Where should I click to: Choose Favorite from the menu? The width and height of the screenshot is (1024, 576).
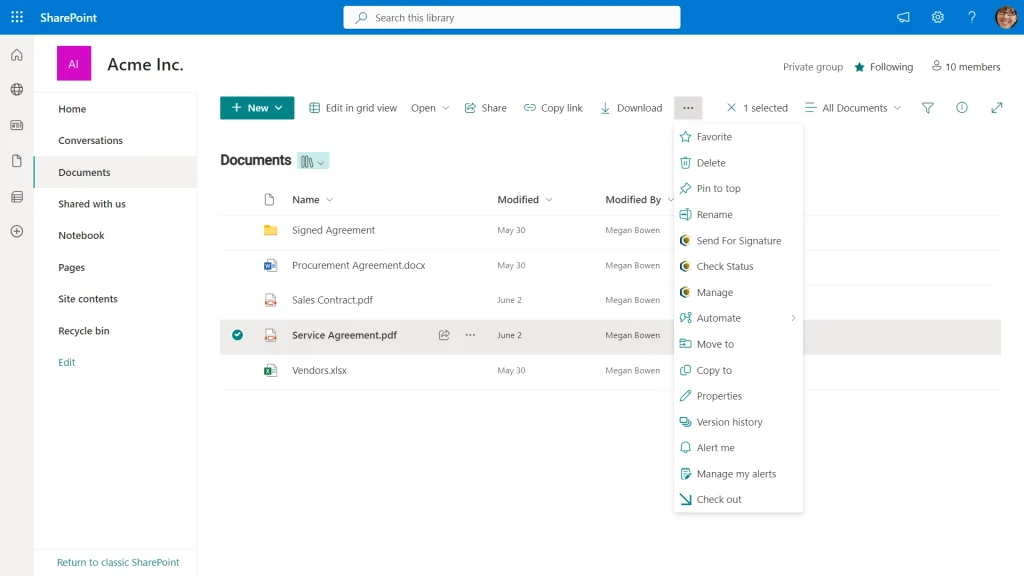738,136
